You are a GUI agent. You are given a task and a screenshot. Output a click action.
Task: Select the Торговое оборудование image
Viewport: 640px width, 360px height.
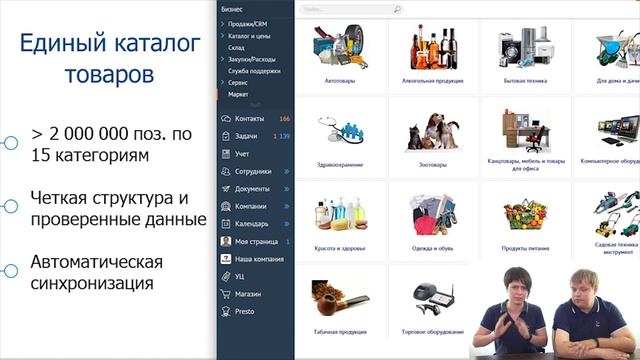tap(433, 299)
